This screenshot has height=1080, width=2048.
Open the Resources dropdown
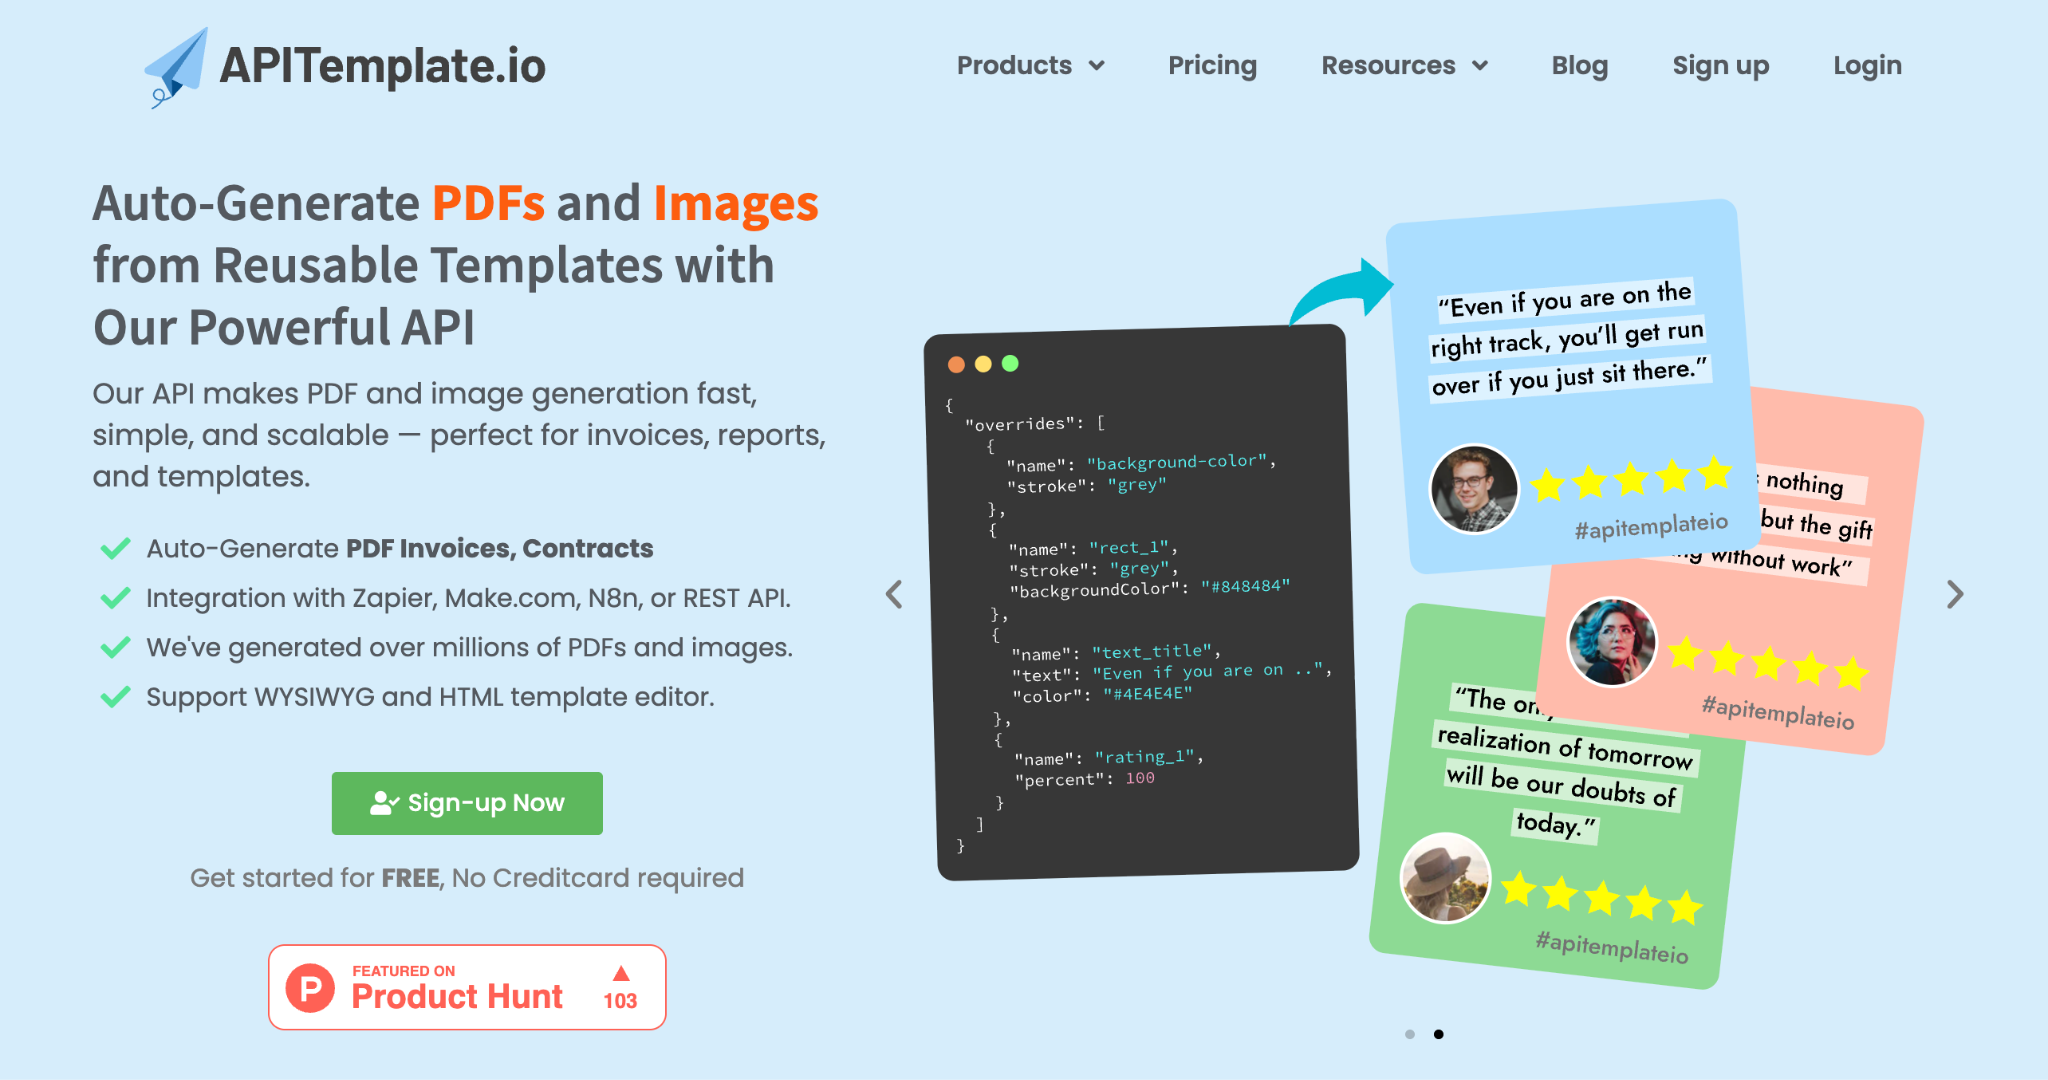[x=1390, y=65]
